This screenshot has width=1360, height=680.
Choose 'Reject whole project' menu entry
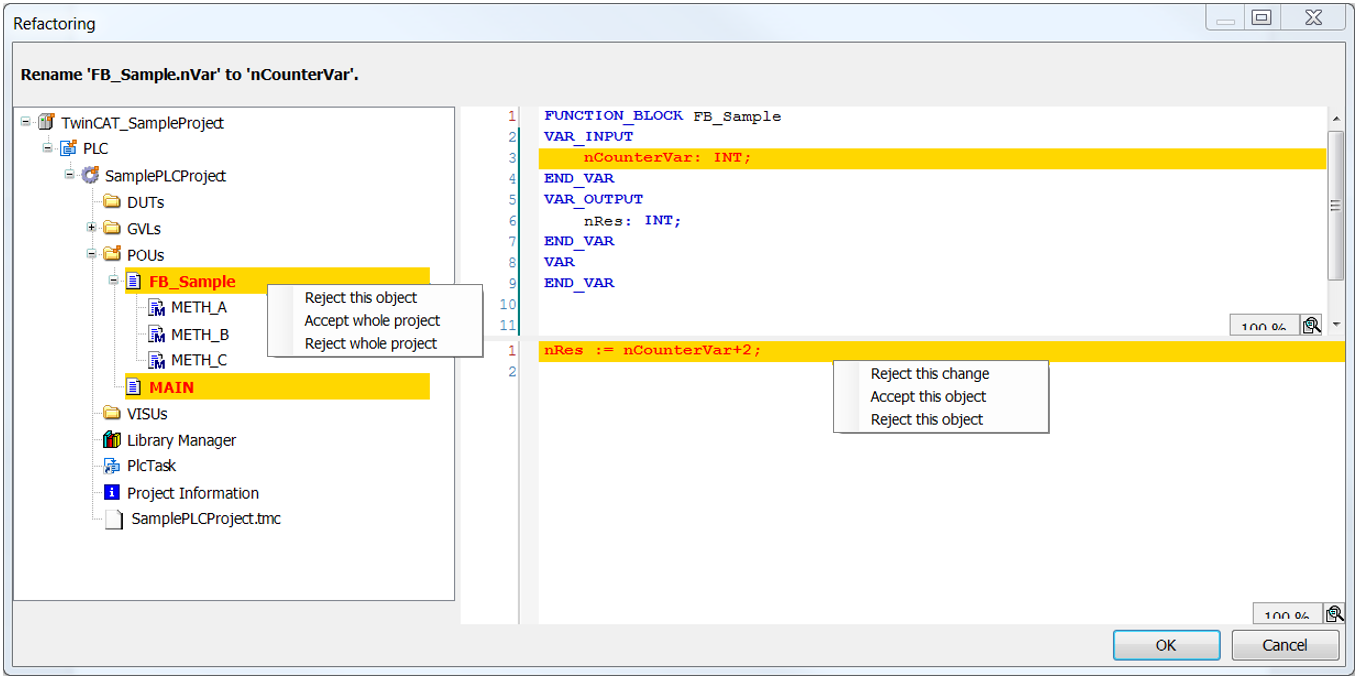[x=371, y=344]
